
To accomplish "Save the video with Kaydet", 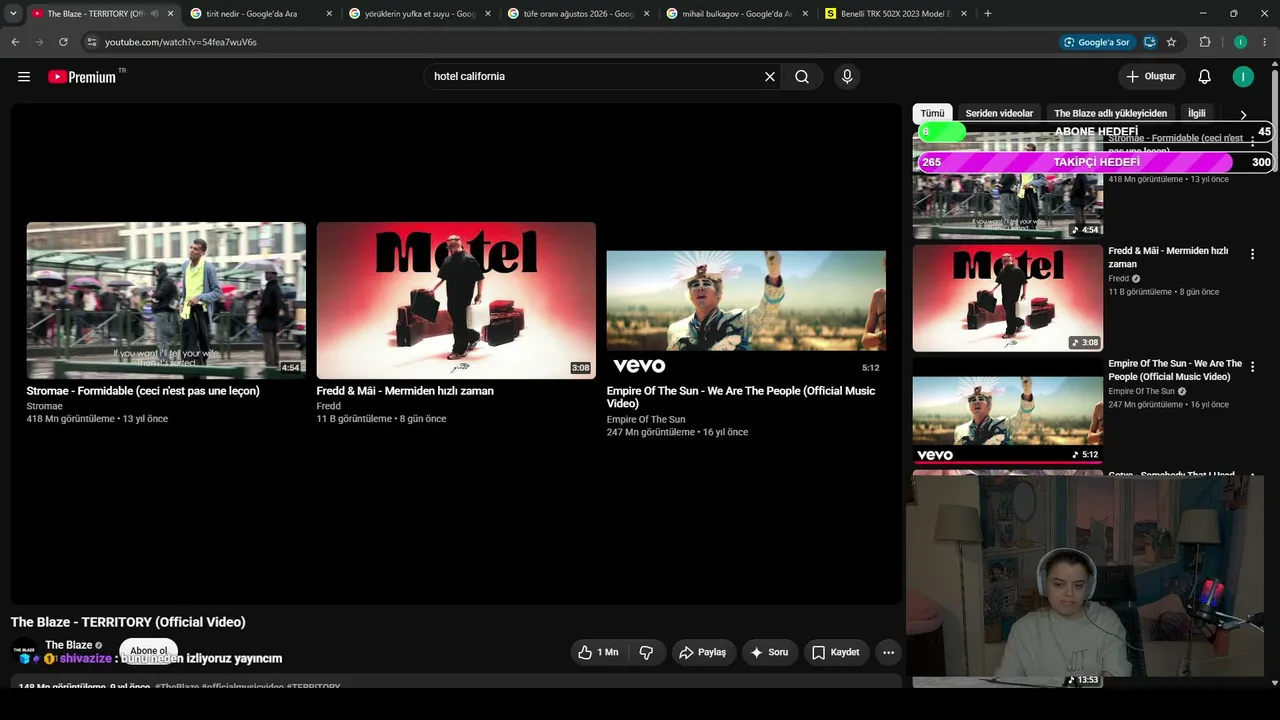I will (x=836, y=652).
